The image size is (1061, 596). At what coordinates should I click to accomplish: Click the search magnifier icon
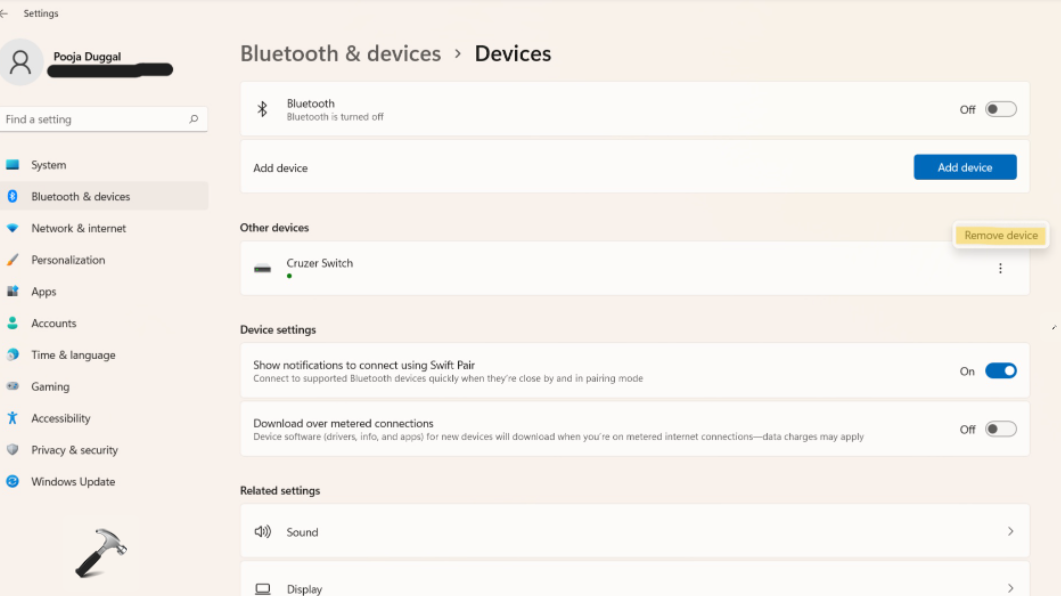pyautogui.click(x=194, y=119)
